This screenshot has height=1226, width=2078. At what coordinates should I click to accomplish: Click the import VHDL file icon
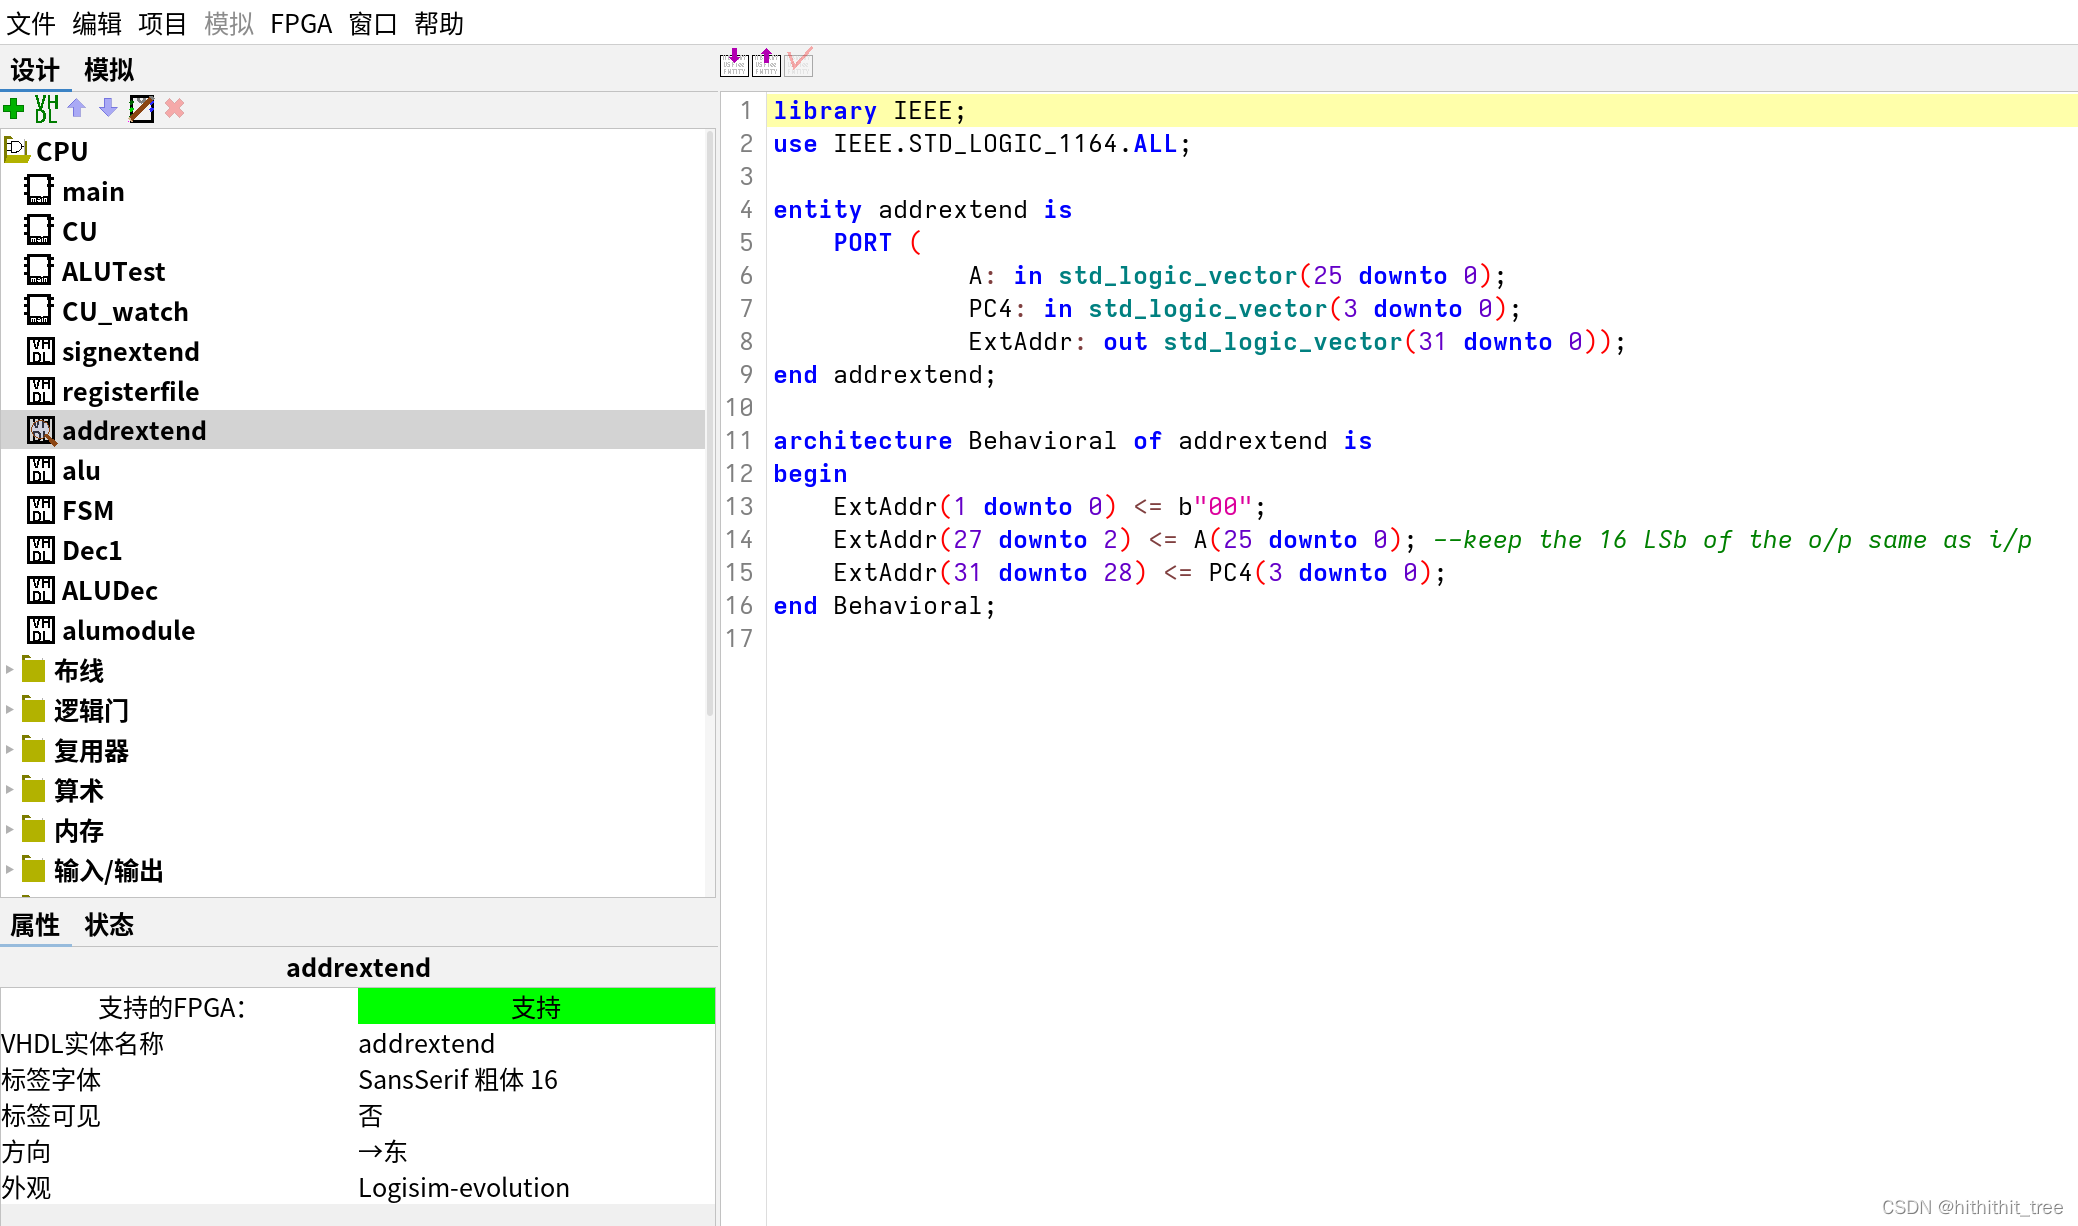[734, 63]
